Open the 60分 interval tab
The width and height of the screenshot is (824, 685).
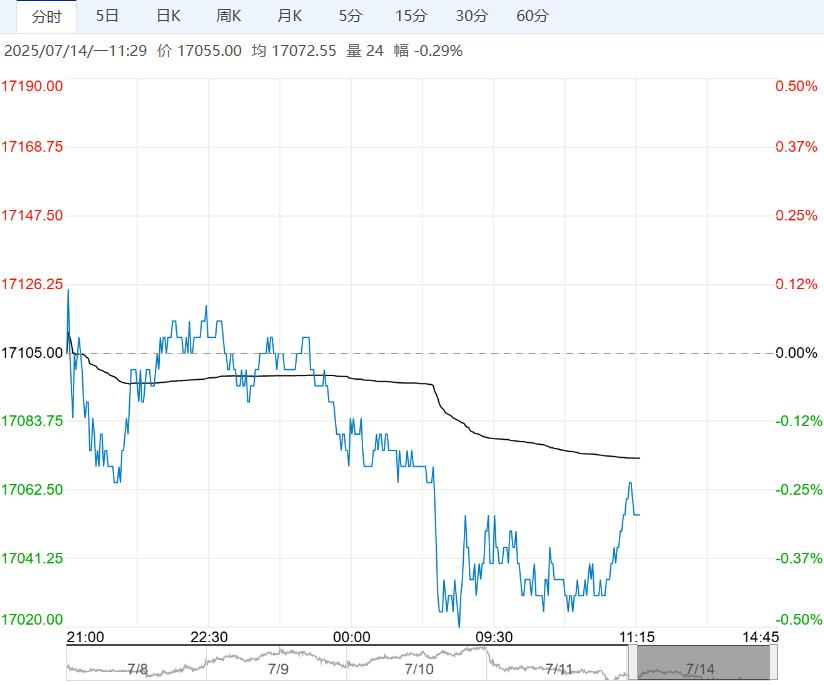click(533, 16)
